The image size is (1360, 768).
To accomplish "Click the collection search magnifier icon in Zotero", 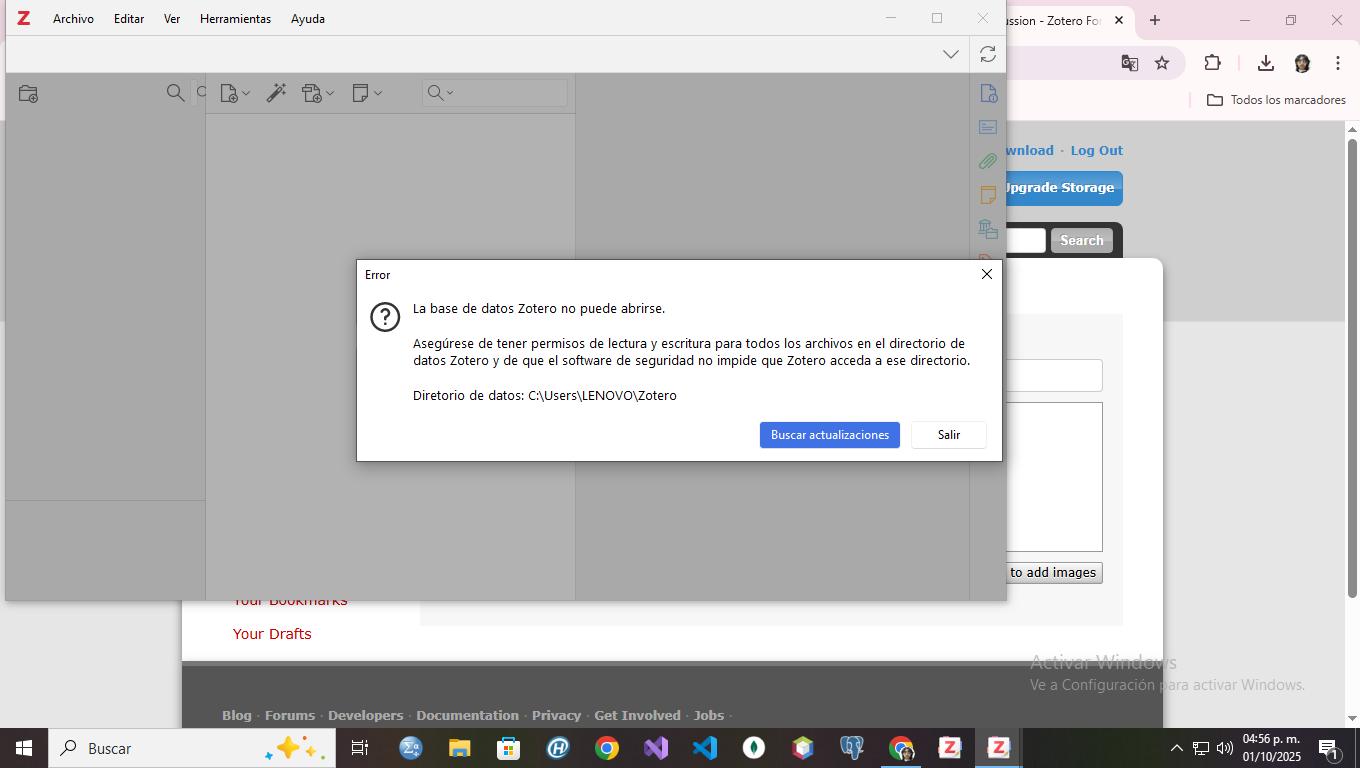I will [175, 93].
